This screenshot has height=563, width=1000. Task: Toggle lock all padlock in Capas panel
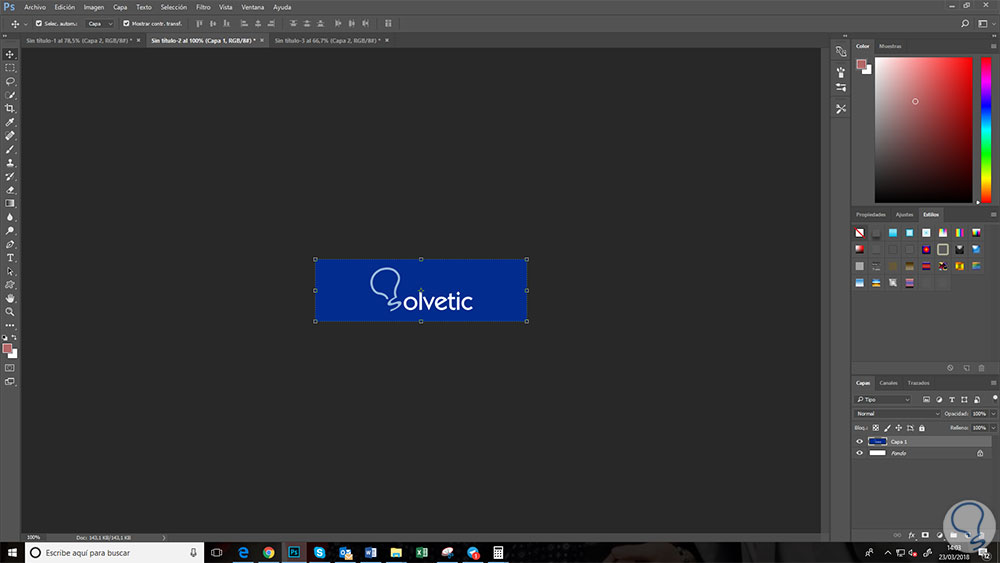pyautogui.click(x=922, y=428)
